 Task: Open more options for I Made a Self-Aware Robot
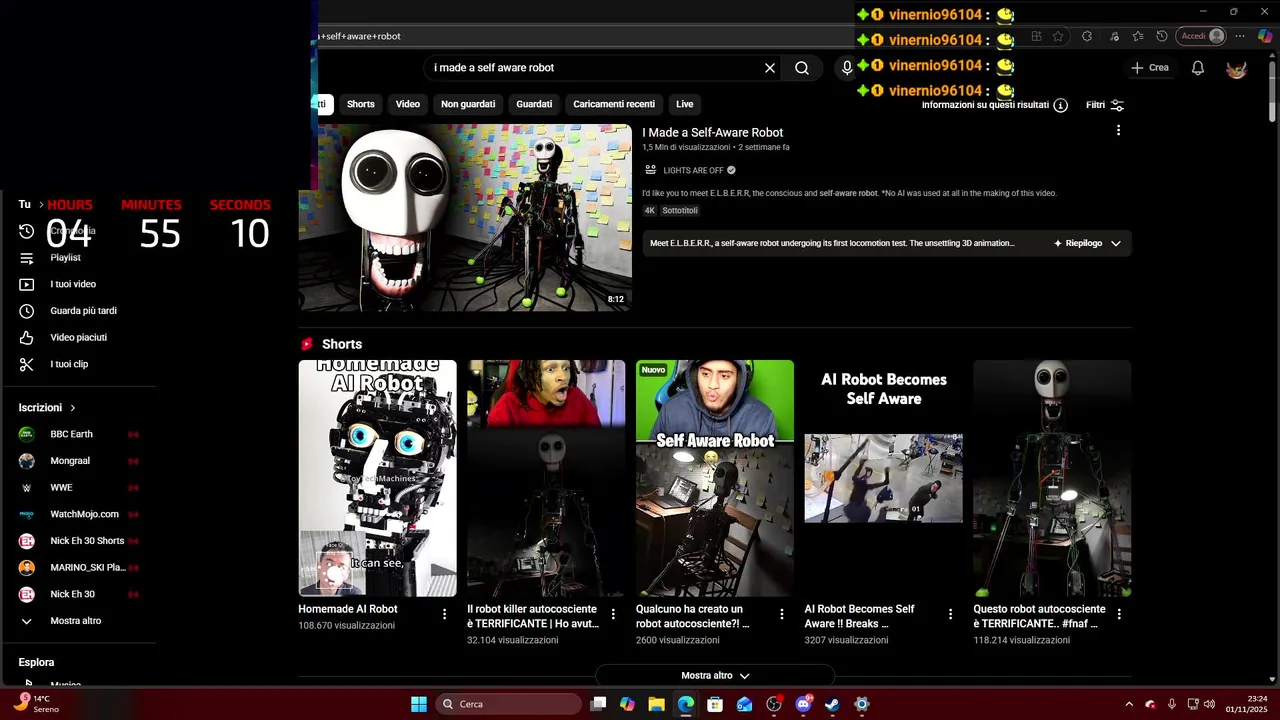click(x=1118, y=130)
